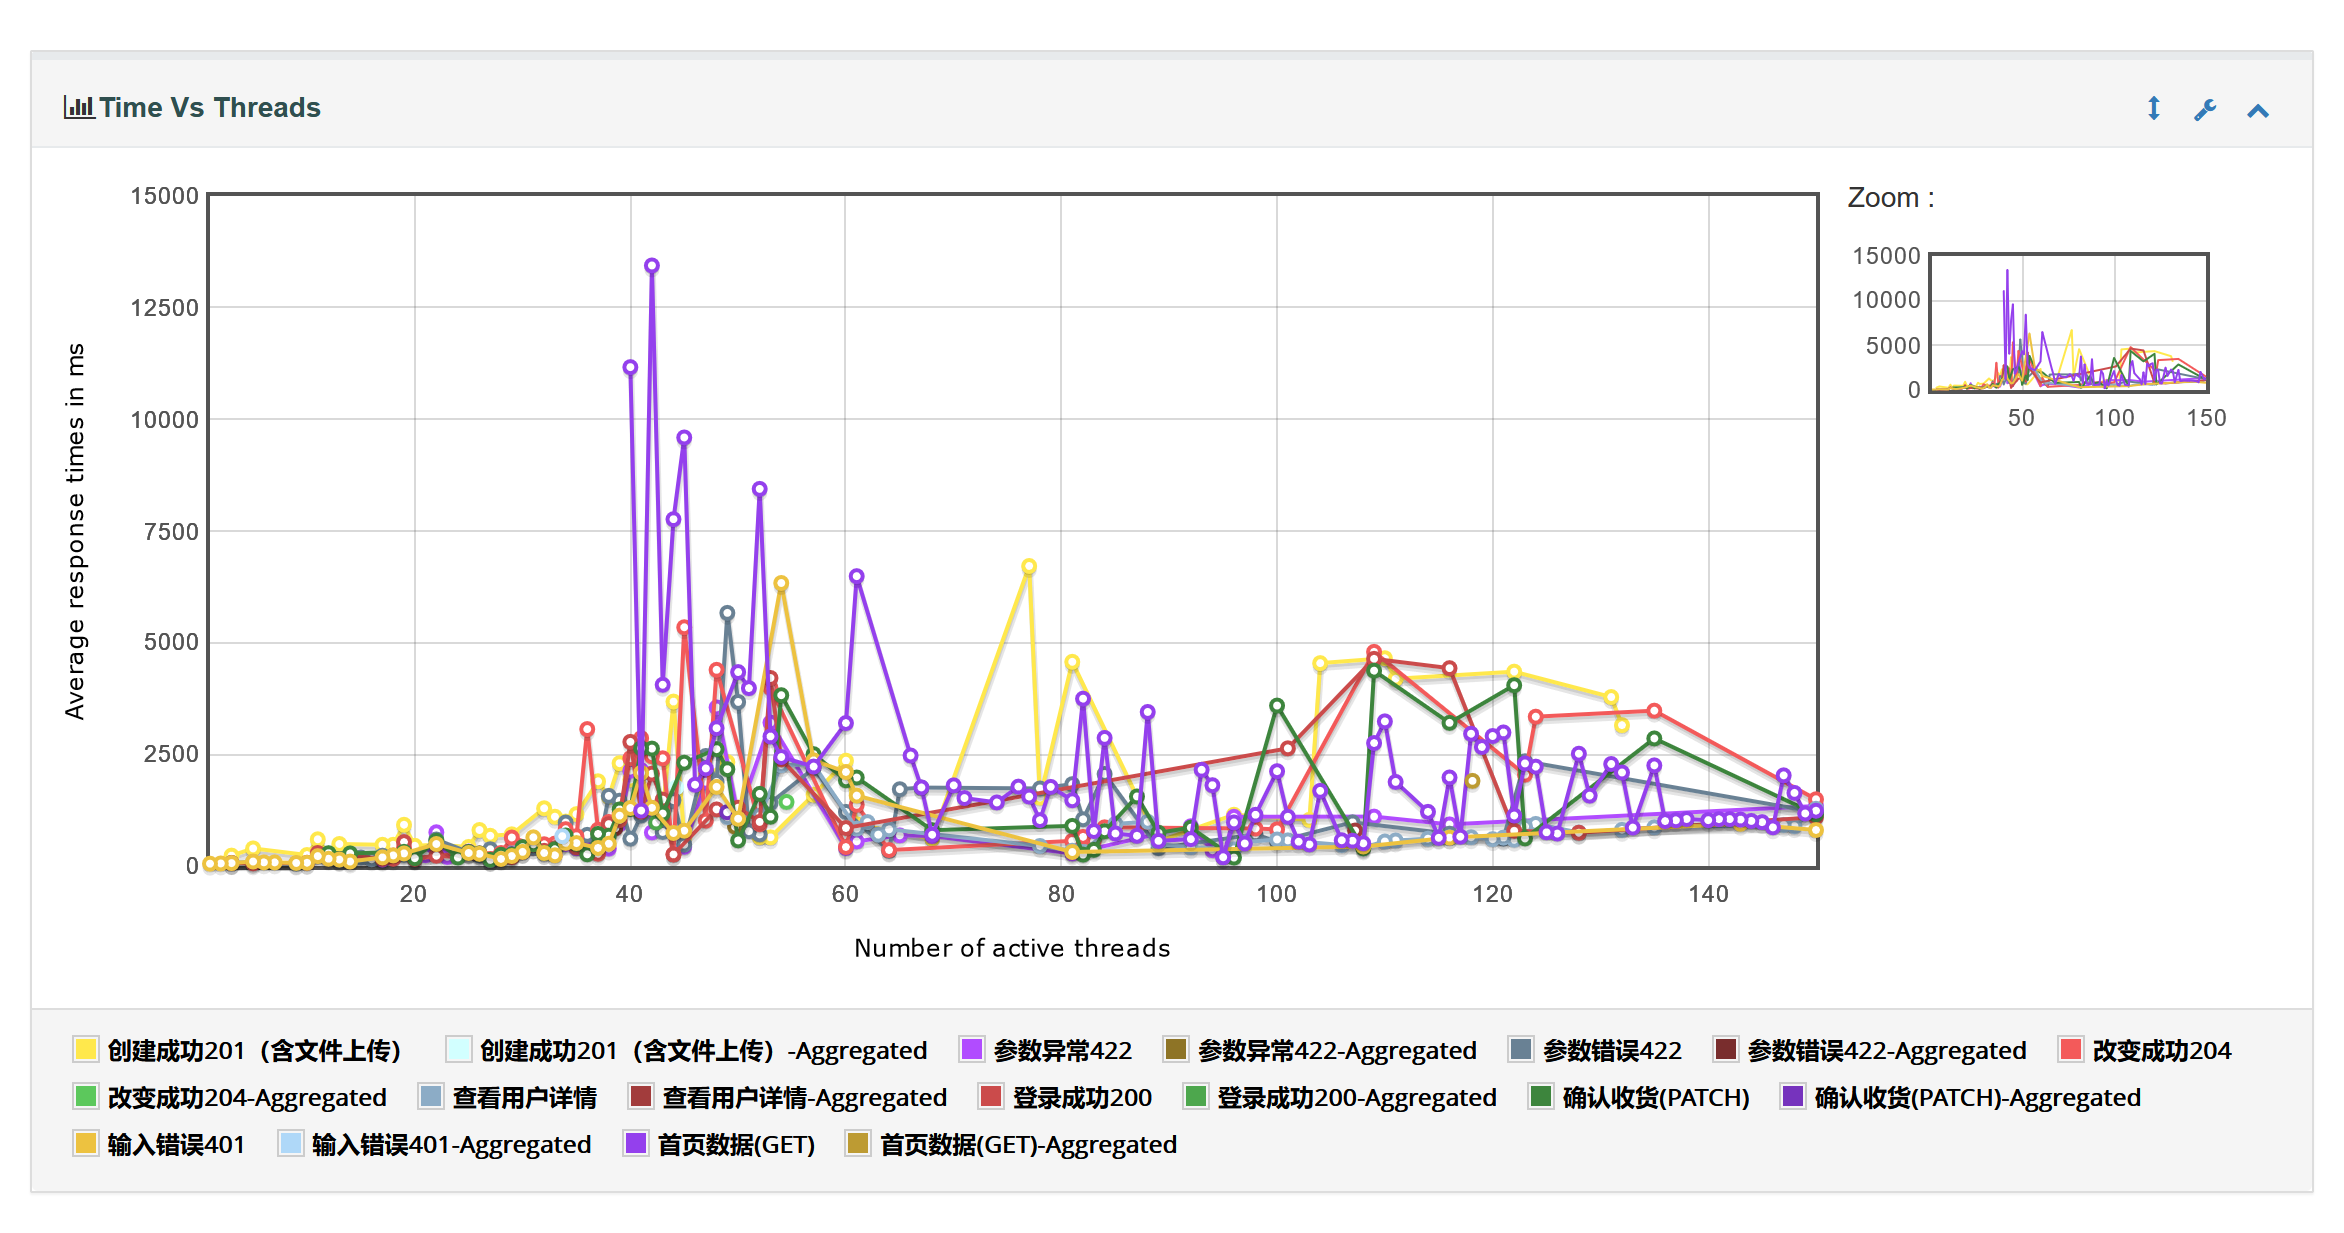2344x1233 pixels.
Task: Select the 确认收货(PATCH)-Aggregated legend label
Action: click(x=1977, y=1097)
